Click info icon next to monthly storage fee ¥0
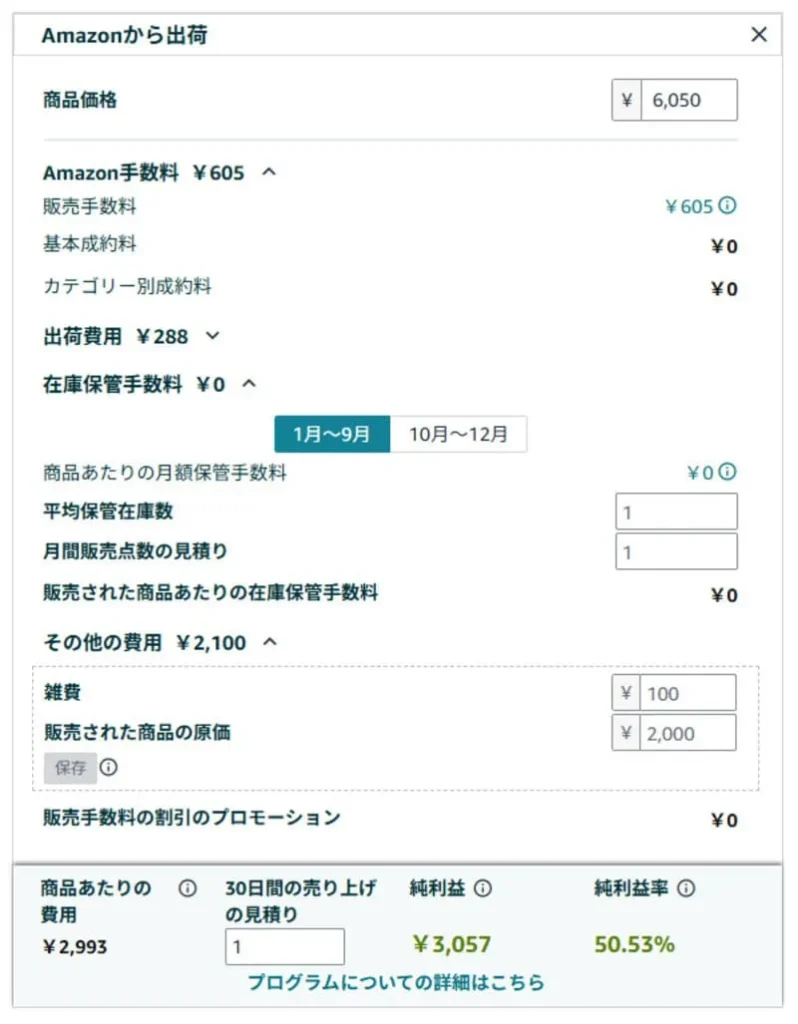Screen dimensions: 798x1024 click(727, 472)
